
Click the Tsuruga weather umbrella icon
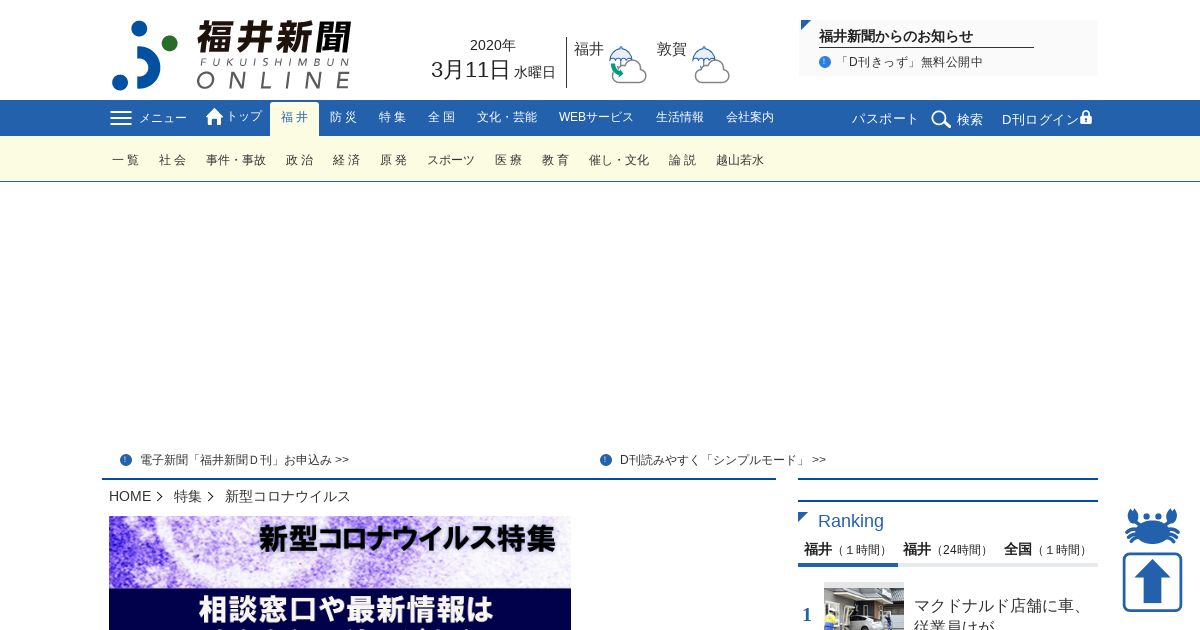(710, 65)
